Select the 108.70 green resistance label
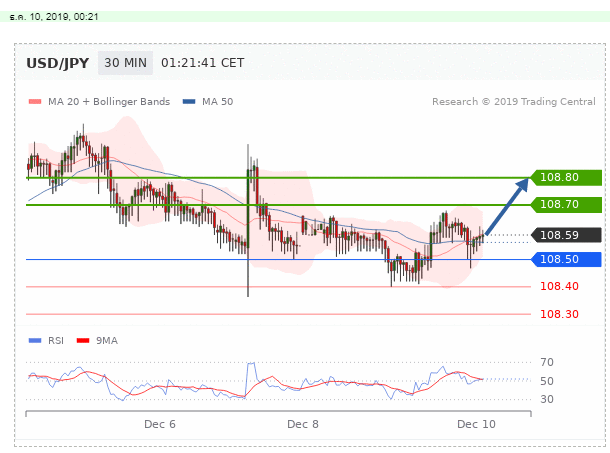This screenshot has width=610, height=453. tap(567, 205)
